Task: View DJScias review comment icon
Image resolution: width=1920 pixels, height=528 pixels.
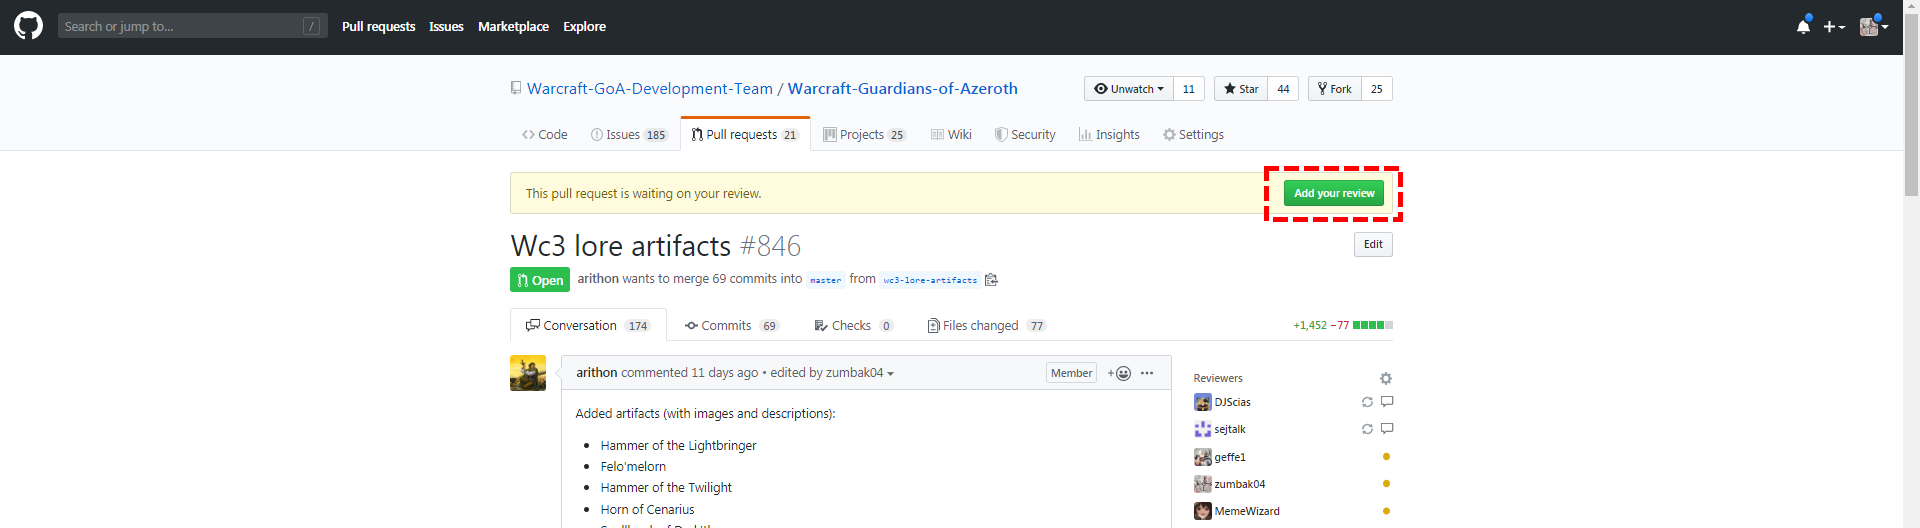Action: 1387,402
